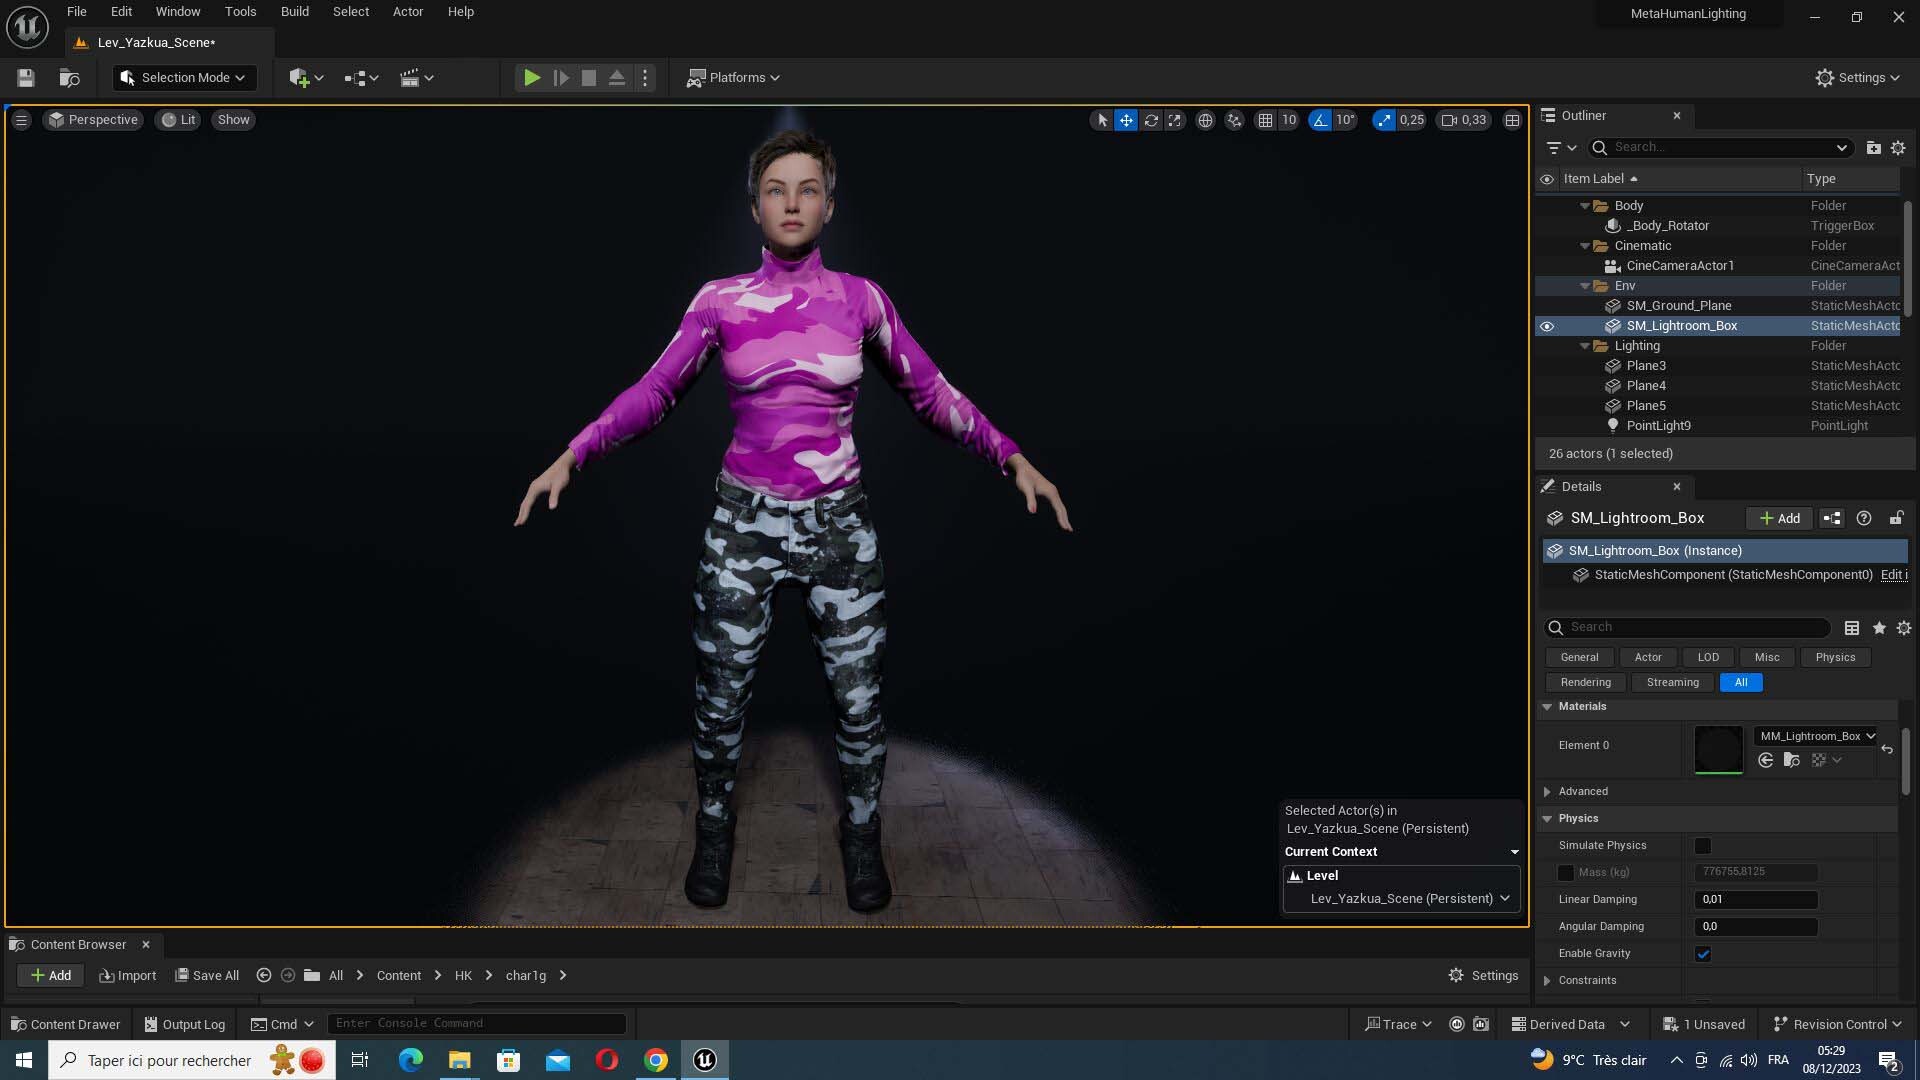1920x1080 pixels.
Task: Open Selection Mode dropdown
Action: point(183,78)
